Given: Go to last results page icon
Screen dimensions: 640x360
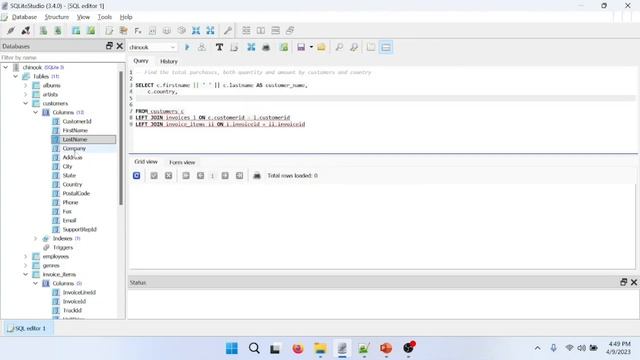Looking at the screenshot, I should [x=240, y=176].
